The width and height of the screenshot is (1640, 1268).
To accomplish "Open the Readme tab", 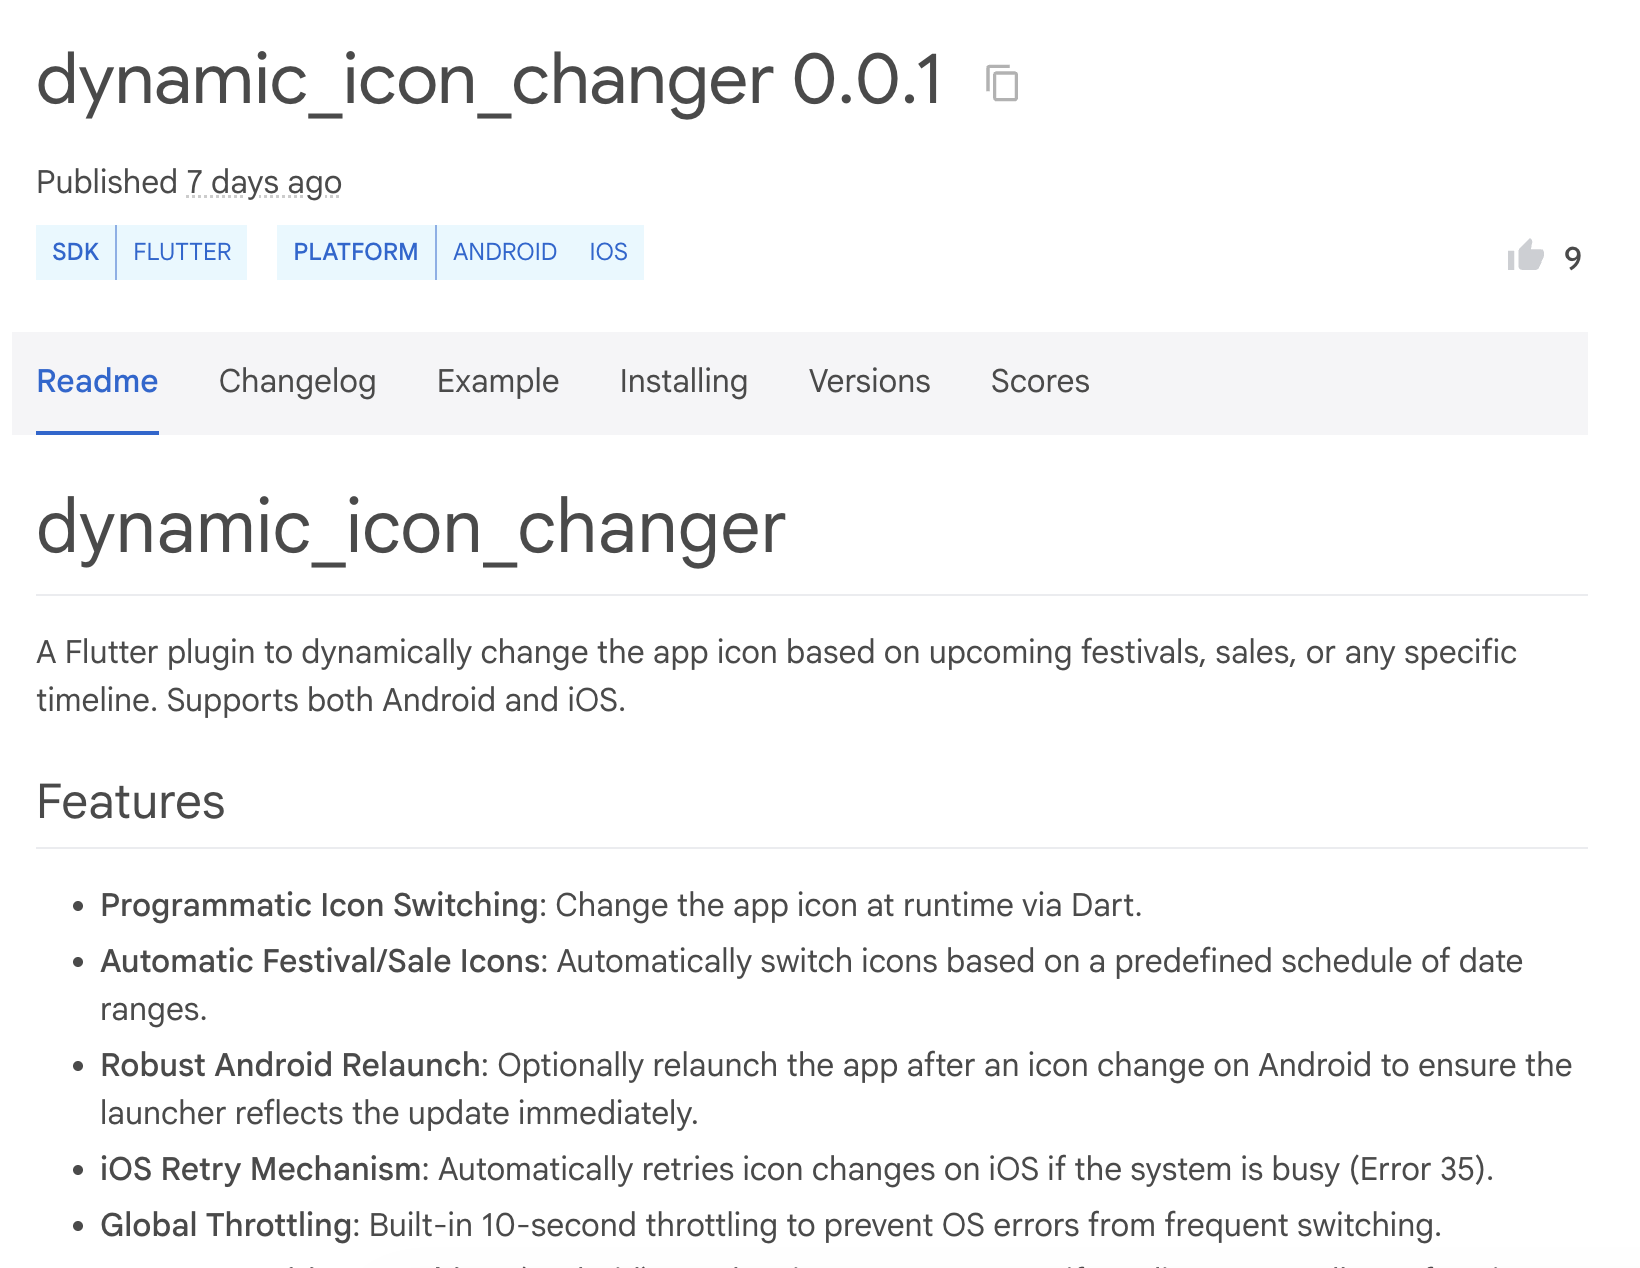I will click(x=97, y=382).
